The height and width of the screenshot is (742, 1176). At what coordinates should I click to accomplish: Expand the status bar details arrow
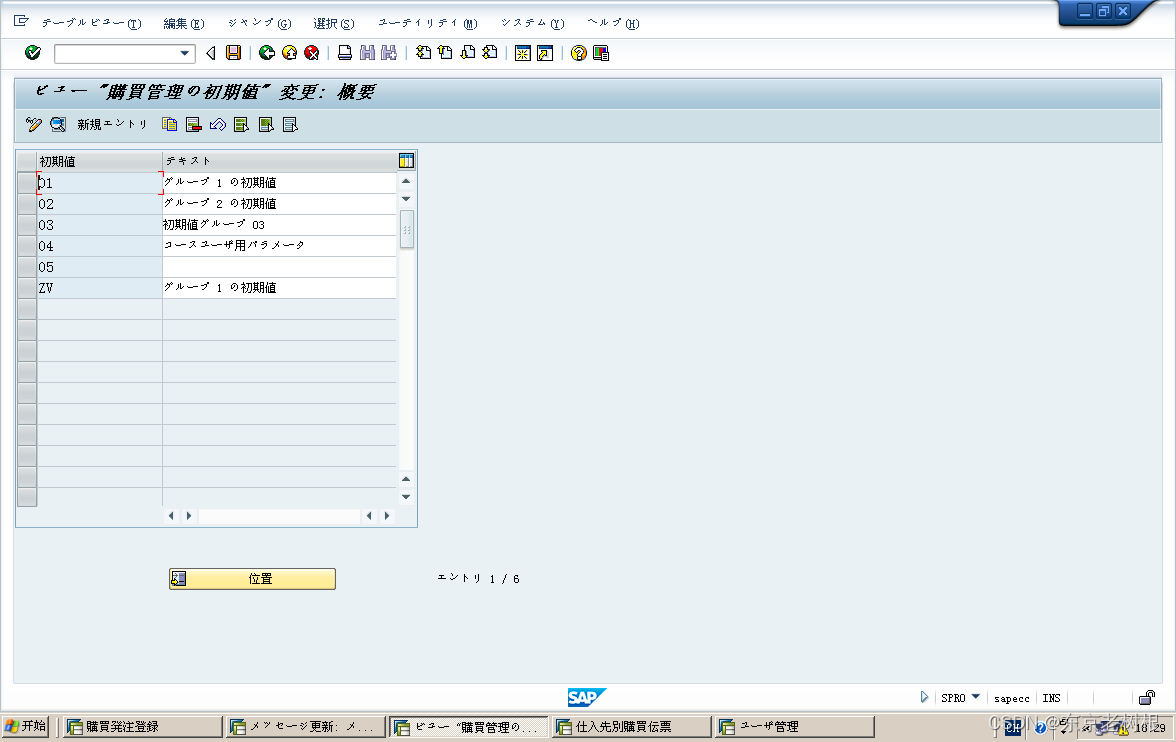click(x=925, y=697)
